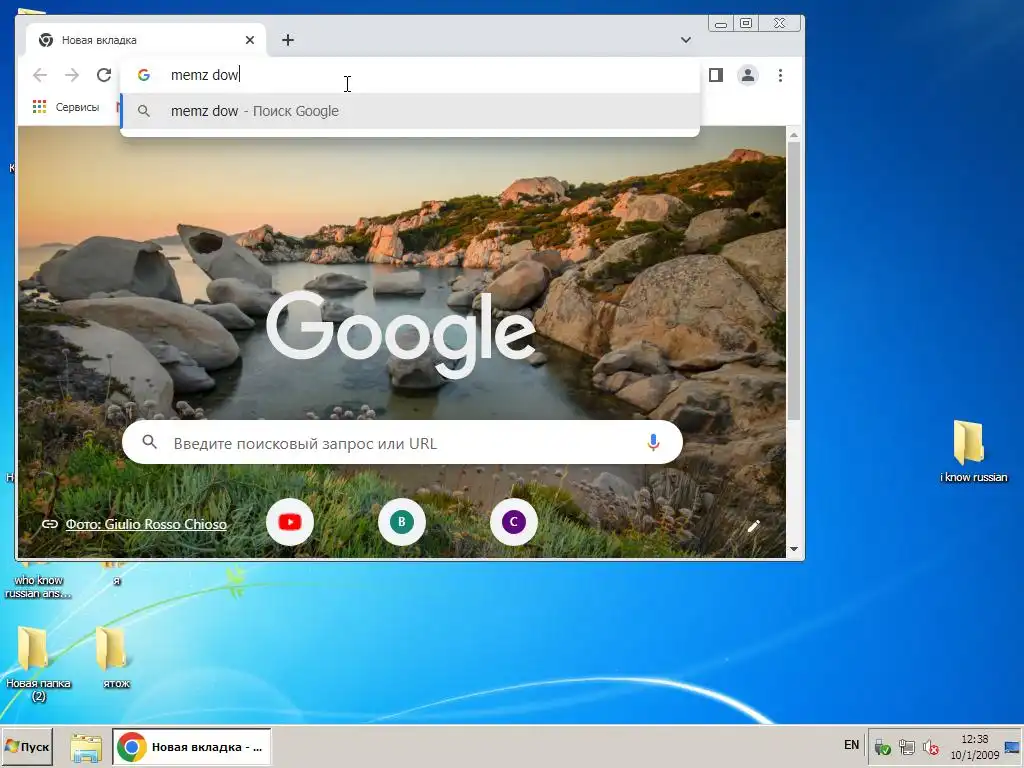1024x768 pixels.
Task: Click the address bar with memz dow
Action: (410, 75)
